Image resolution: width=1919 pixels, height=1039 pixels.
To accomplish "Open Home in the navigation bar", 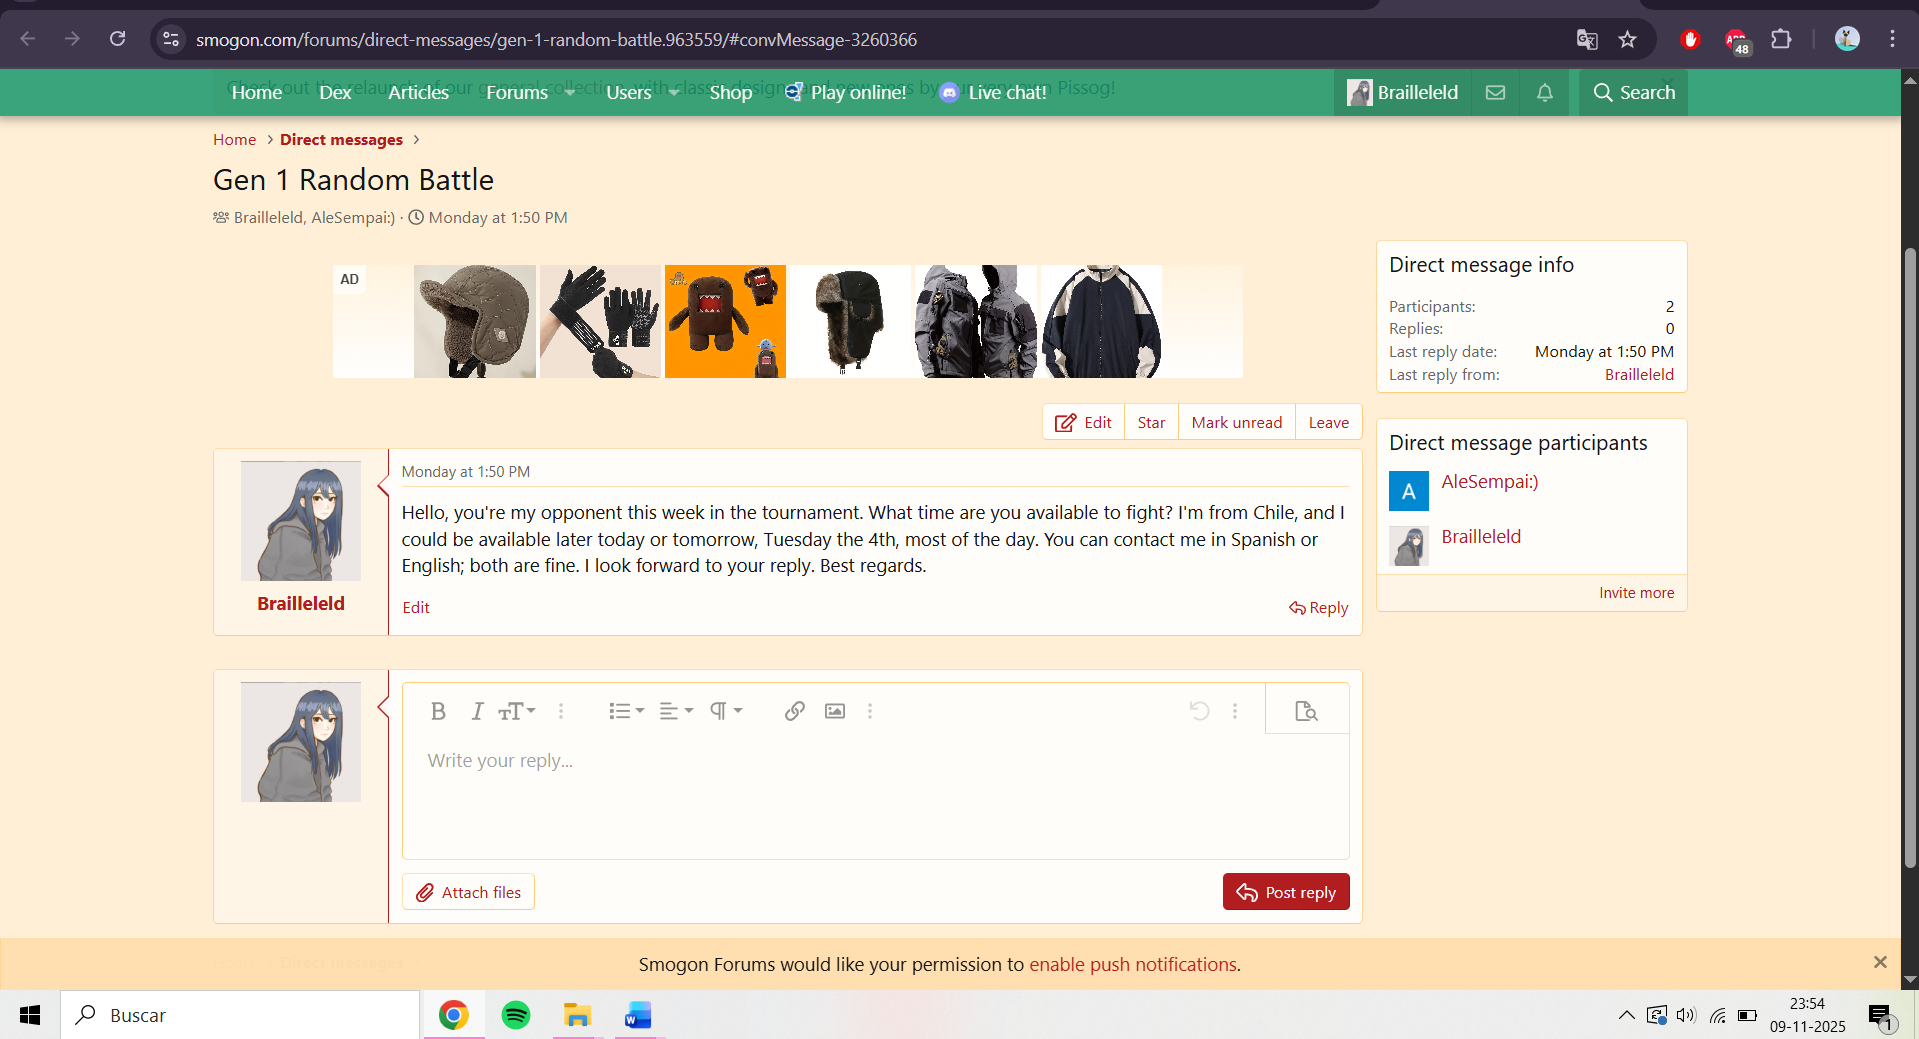I will point(257,92).
